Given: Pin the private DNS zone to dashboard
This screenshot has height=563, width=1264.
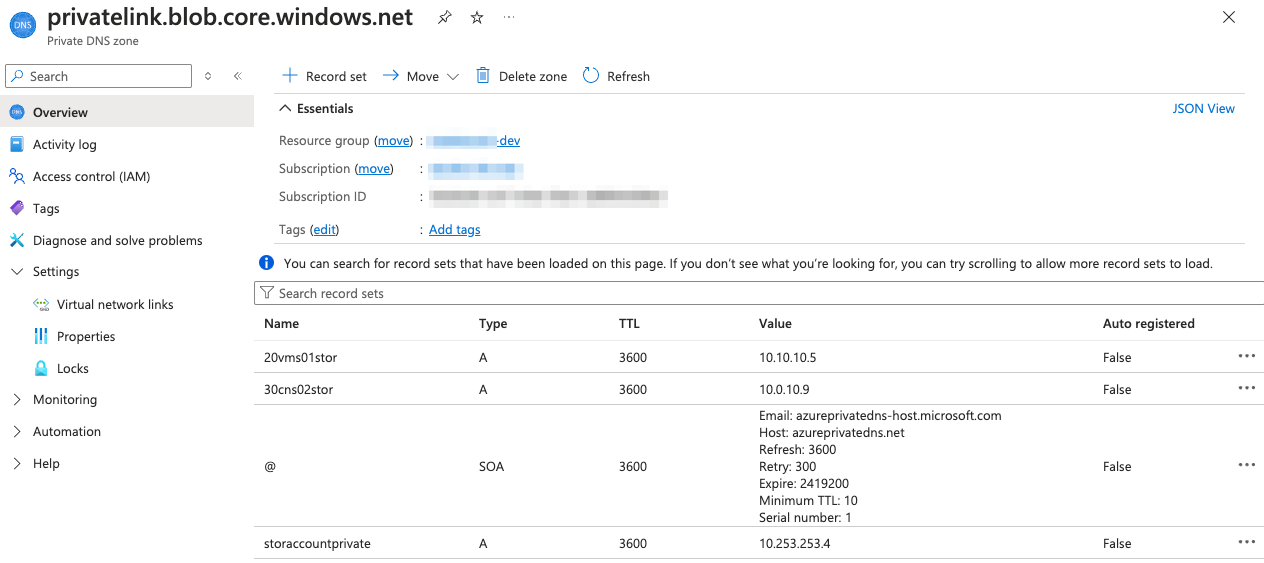Looking at the screenshot, I should tap(444, 18).
